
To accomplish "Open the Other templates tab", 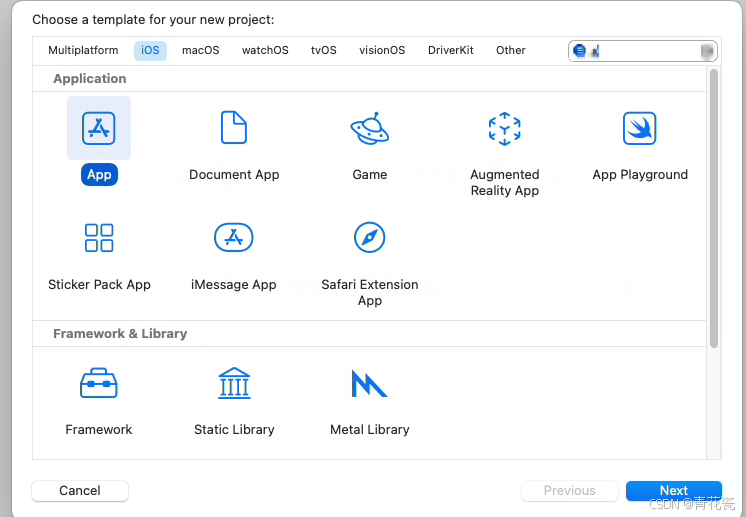I will [x=510, y=50].
